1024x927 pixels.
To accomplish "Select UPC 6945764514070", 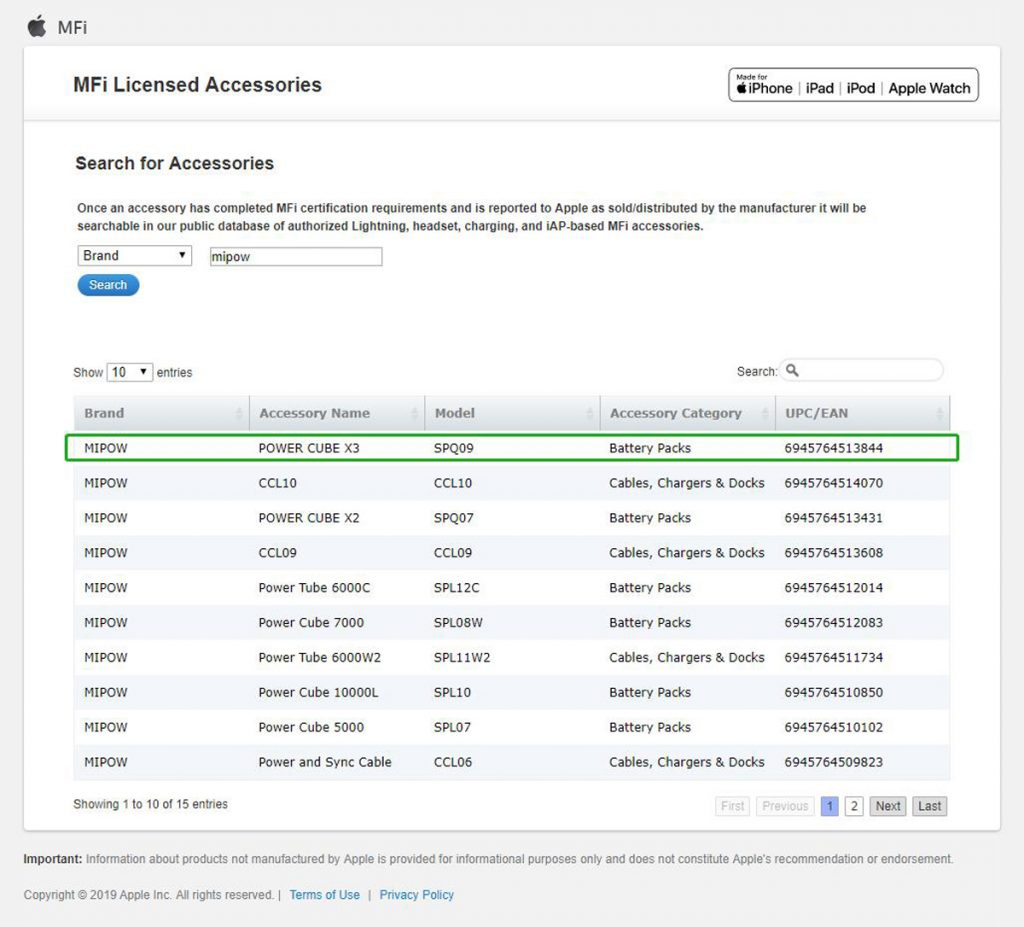I will point(833,483).
